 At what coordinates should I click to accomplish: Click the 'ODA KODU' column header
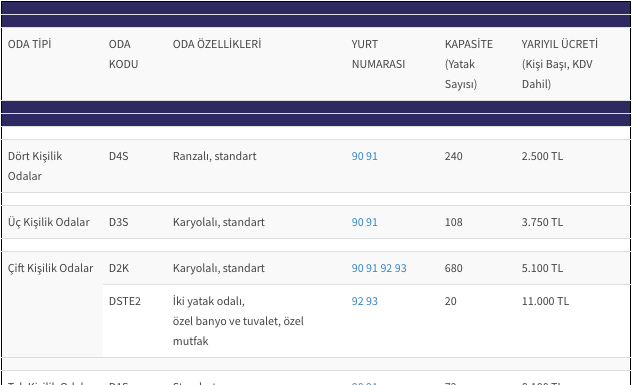(x=124, y=54)
